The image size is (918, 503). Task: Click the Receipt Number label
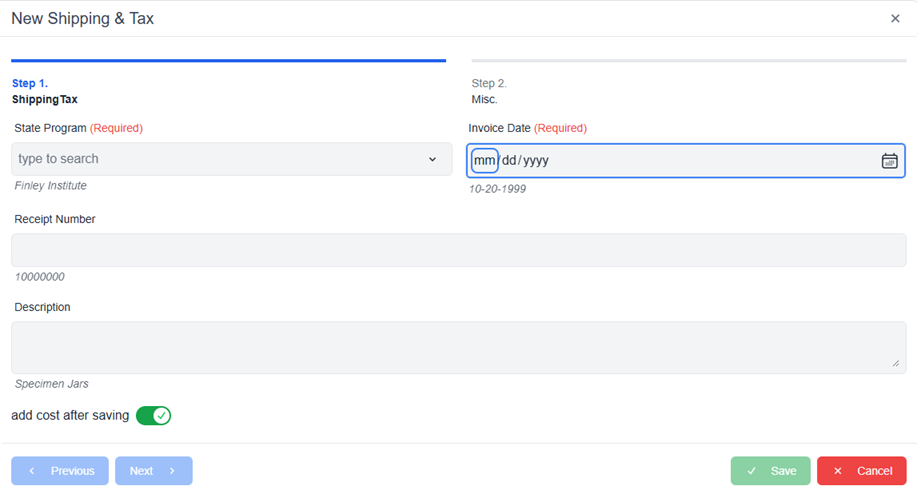pyautogui.click(x=54, y=219)
